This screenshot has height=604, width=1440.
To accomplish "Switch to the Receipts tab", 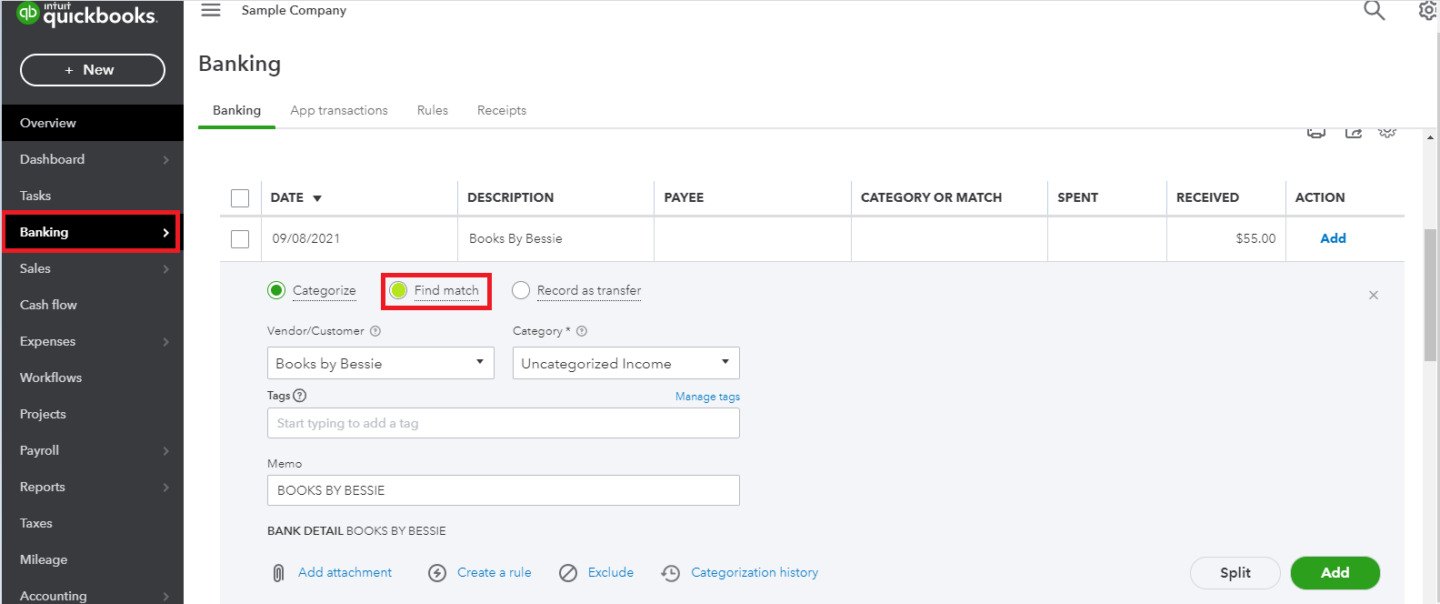I will tap(501, 110).
